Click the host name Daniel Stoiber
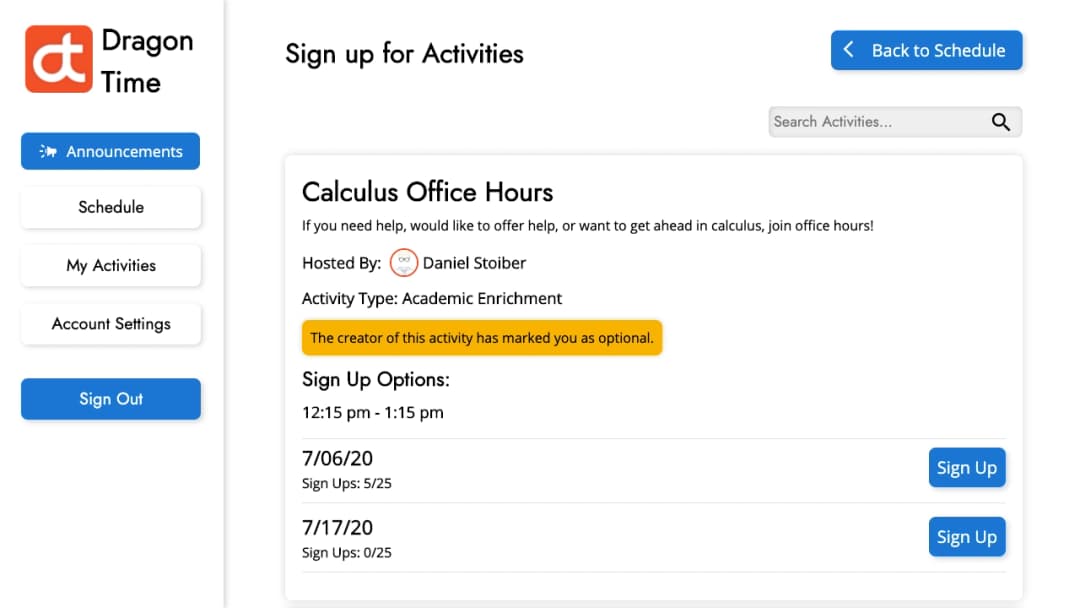Image resolution: width=1080 pixels, height=608 pixels. click(474, 263)
